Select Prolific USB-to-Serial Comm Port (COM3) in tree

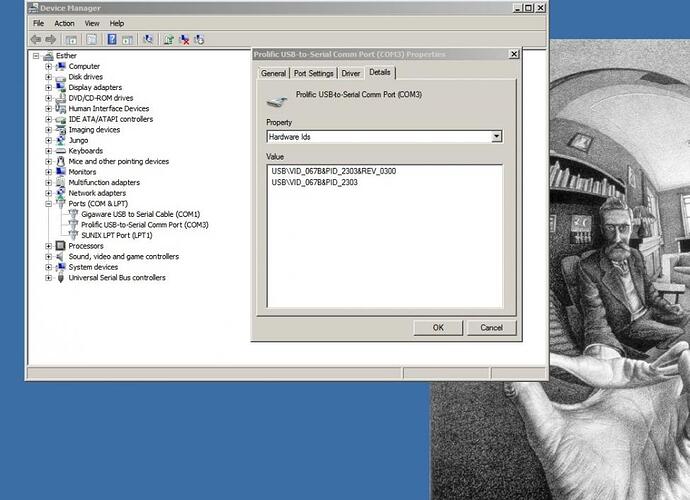pos(145,225)
